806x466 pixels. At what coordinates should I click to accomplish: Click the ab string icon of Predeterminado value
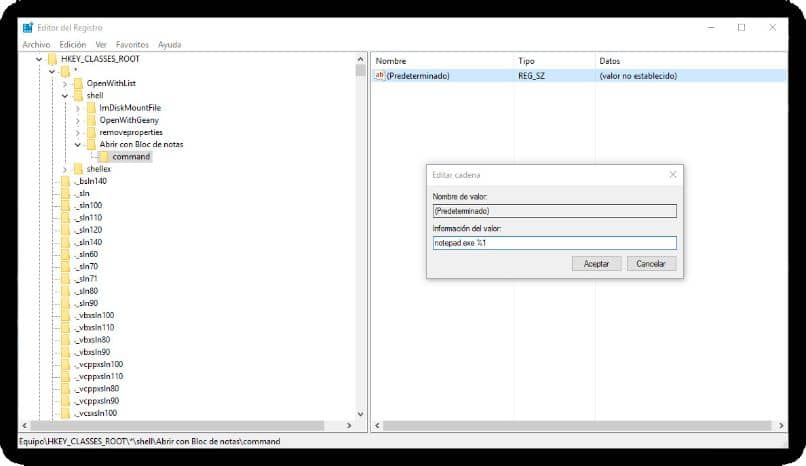(x=379, y=76)
